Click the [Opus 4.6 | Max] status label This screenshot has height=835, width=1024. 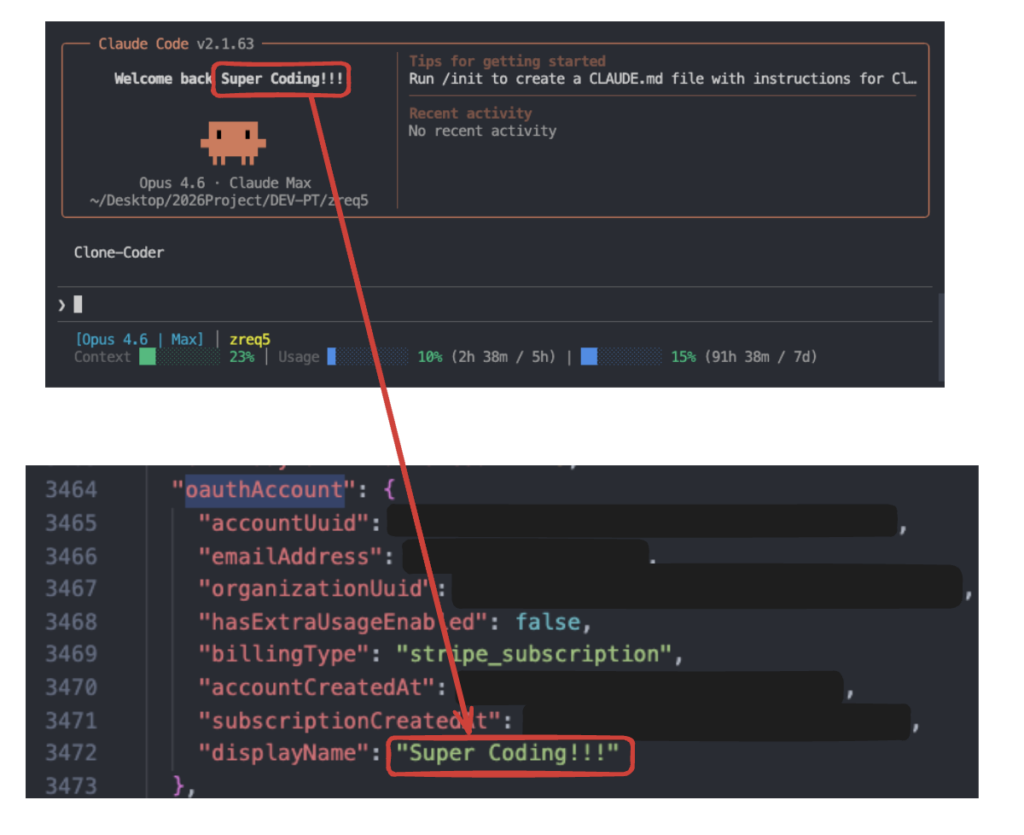(x=139, y=340)
